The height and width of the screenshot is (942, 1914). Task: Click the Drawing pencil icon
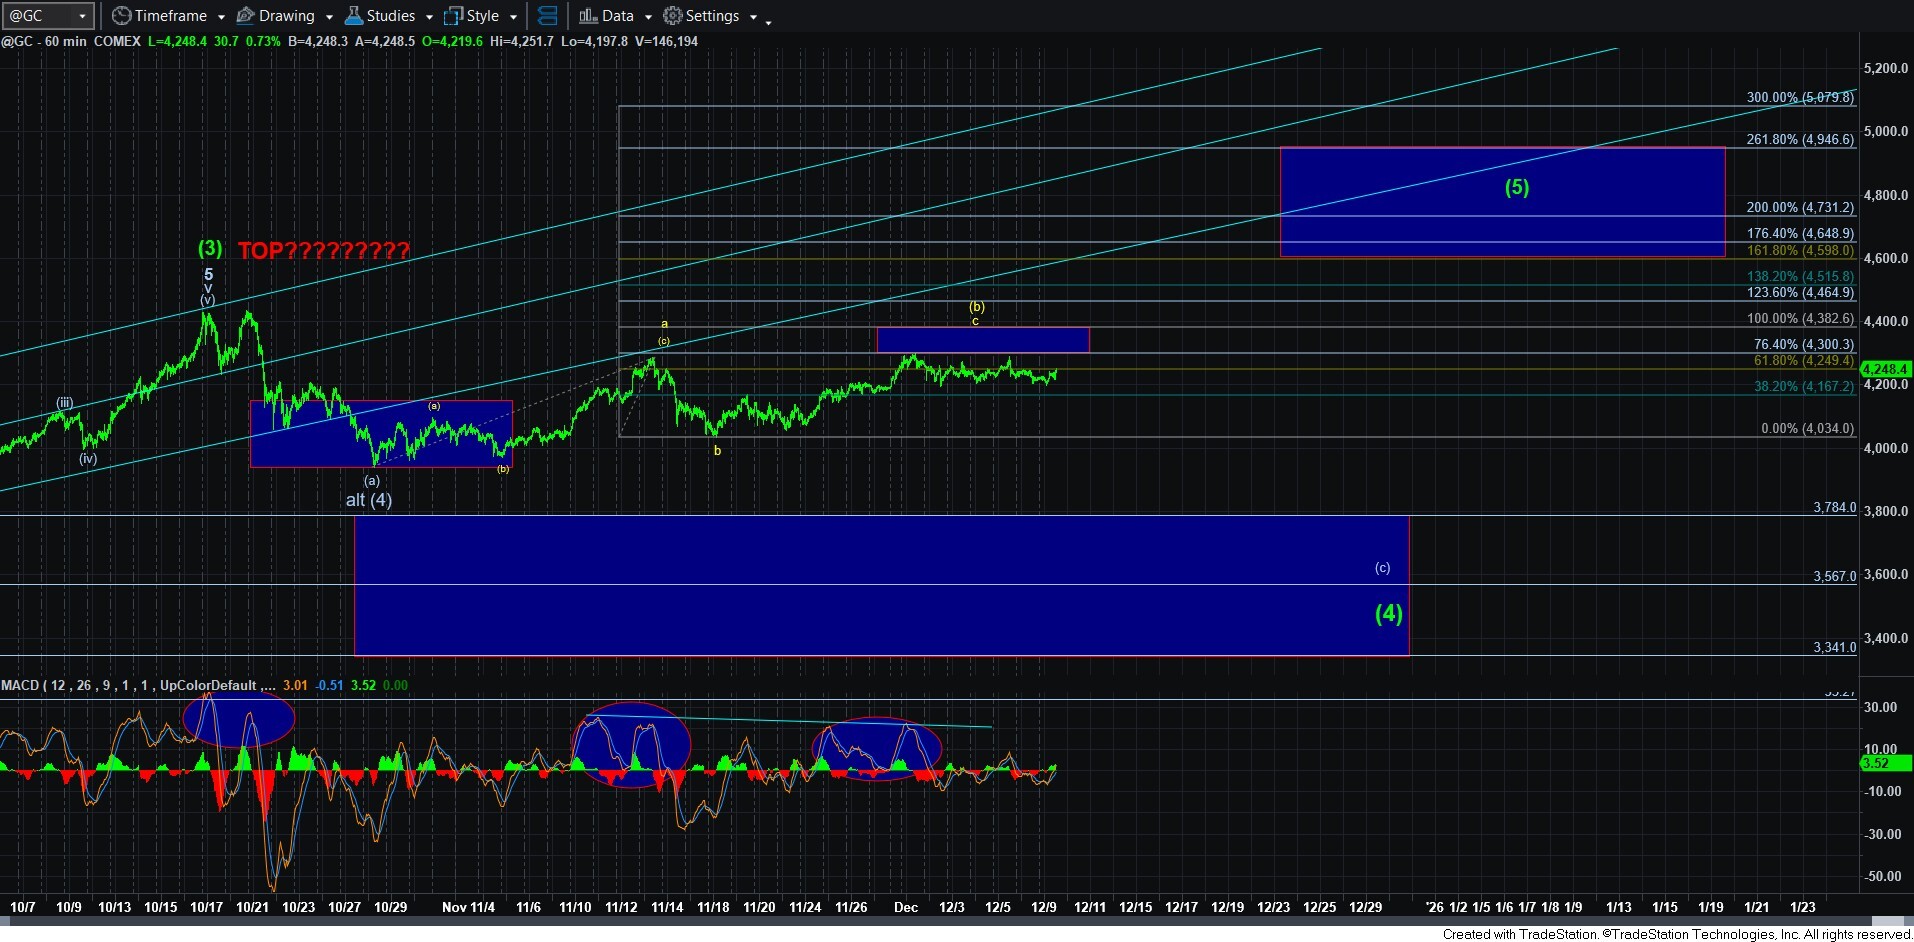(245, 16)
